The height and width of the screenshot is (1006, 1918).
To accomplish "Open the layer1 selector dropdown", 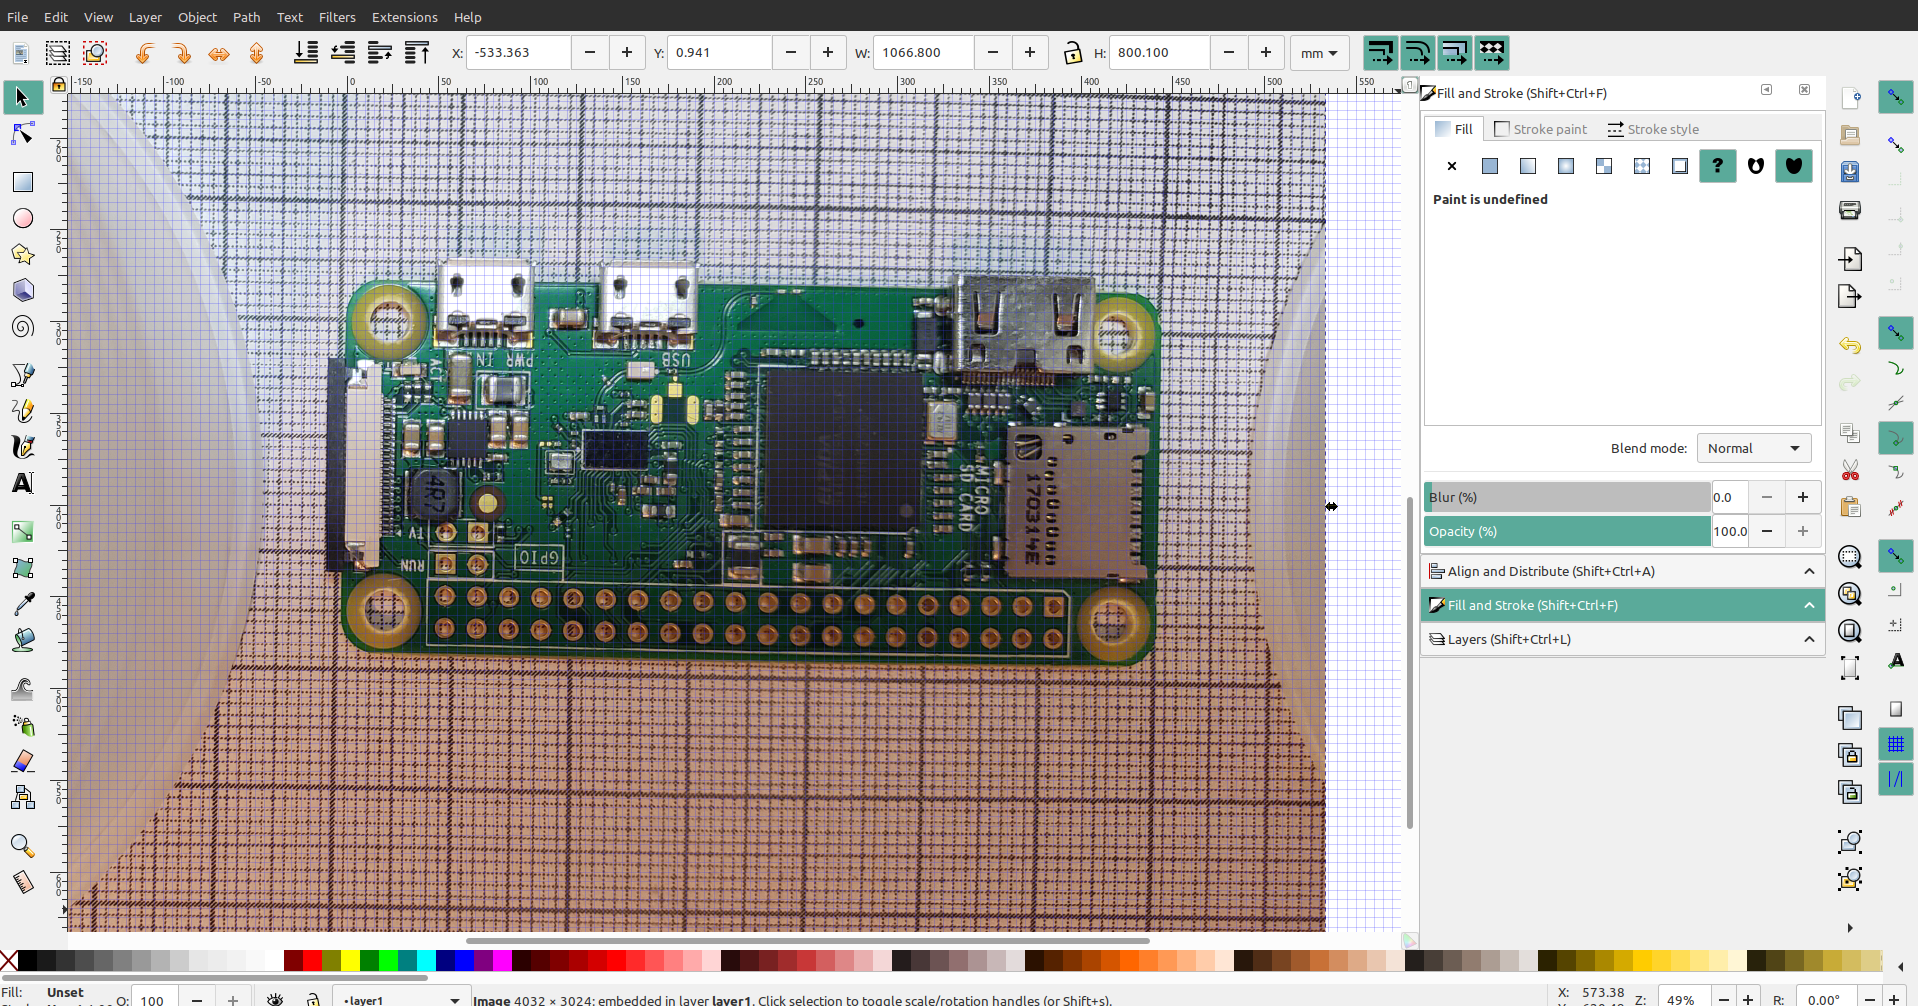I will (400, 999).
